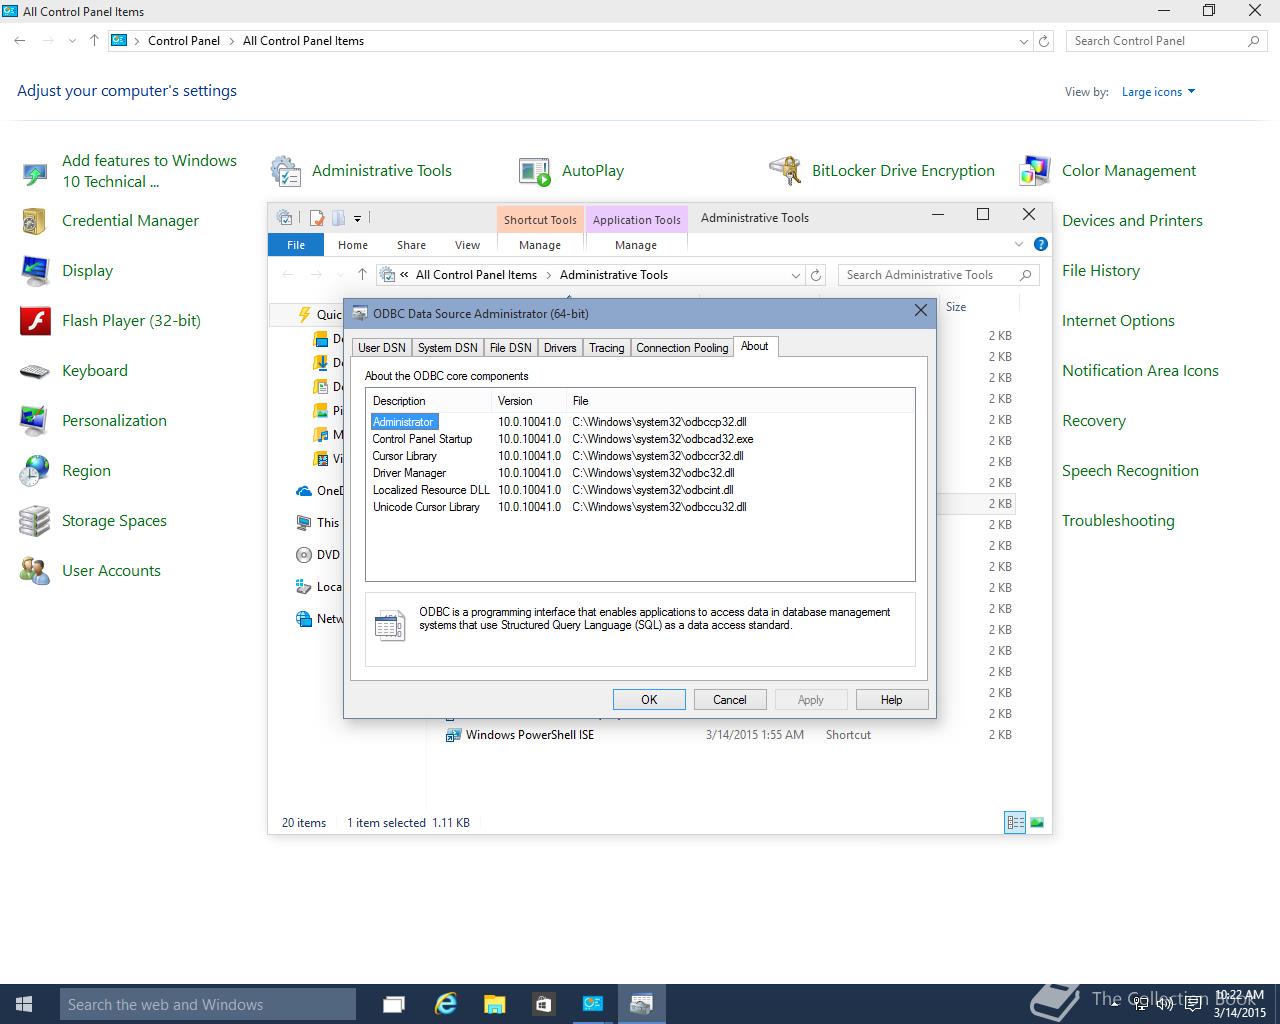Click the Properties icon in Explorer quick access toolbar
Screen dimensions: 1280x1024
[x=317, y=218]
